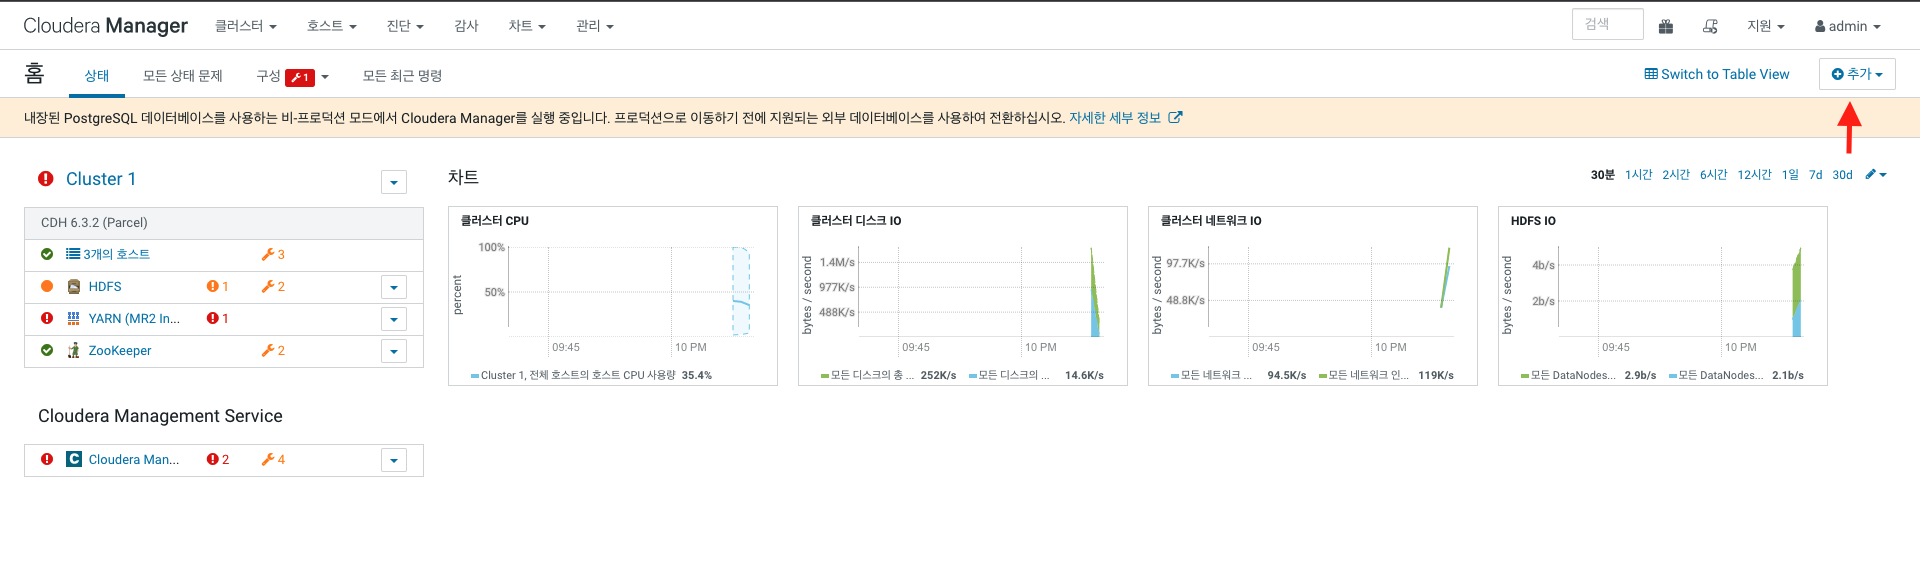Open the YARN (MR2 In... service link
The width and height of the screenshot is (1920, 578).
click(134, 319)
